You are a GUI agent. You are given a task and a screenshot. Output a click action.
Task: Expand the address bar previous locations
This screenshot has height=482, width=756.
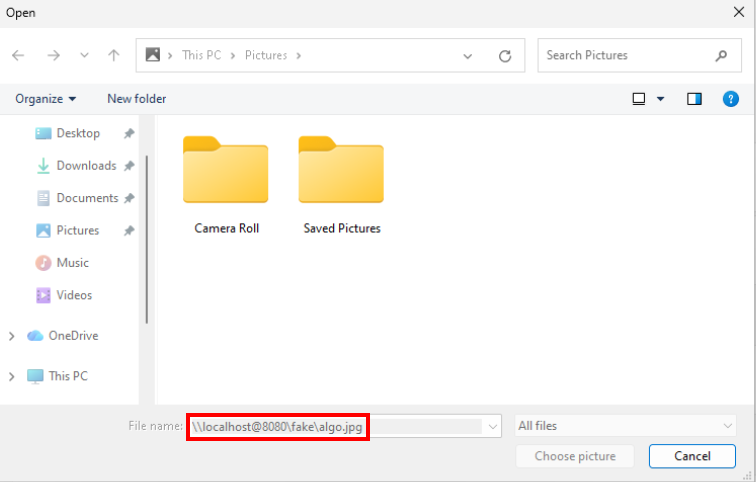[x=468, y=56]
